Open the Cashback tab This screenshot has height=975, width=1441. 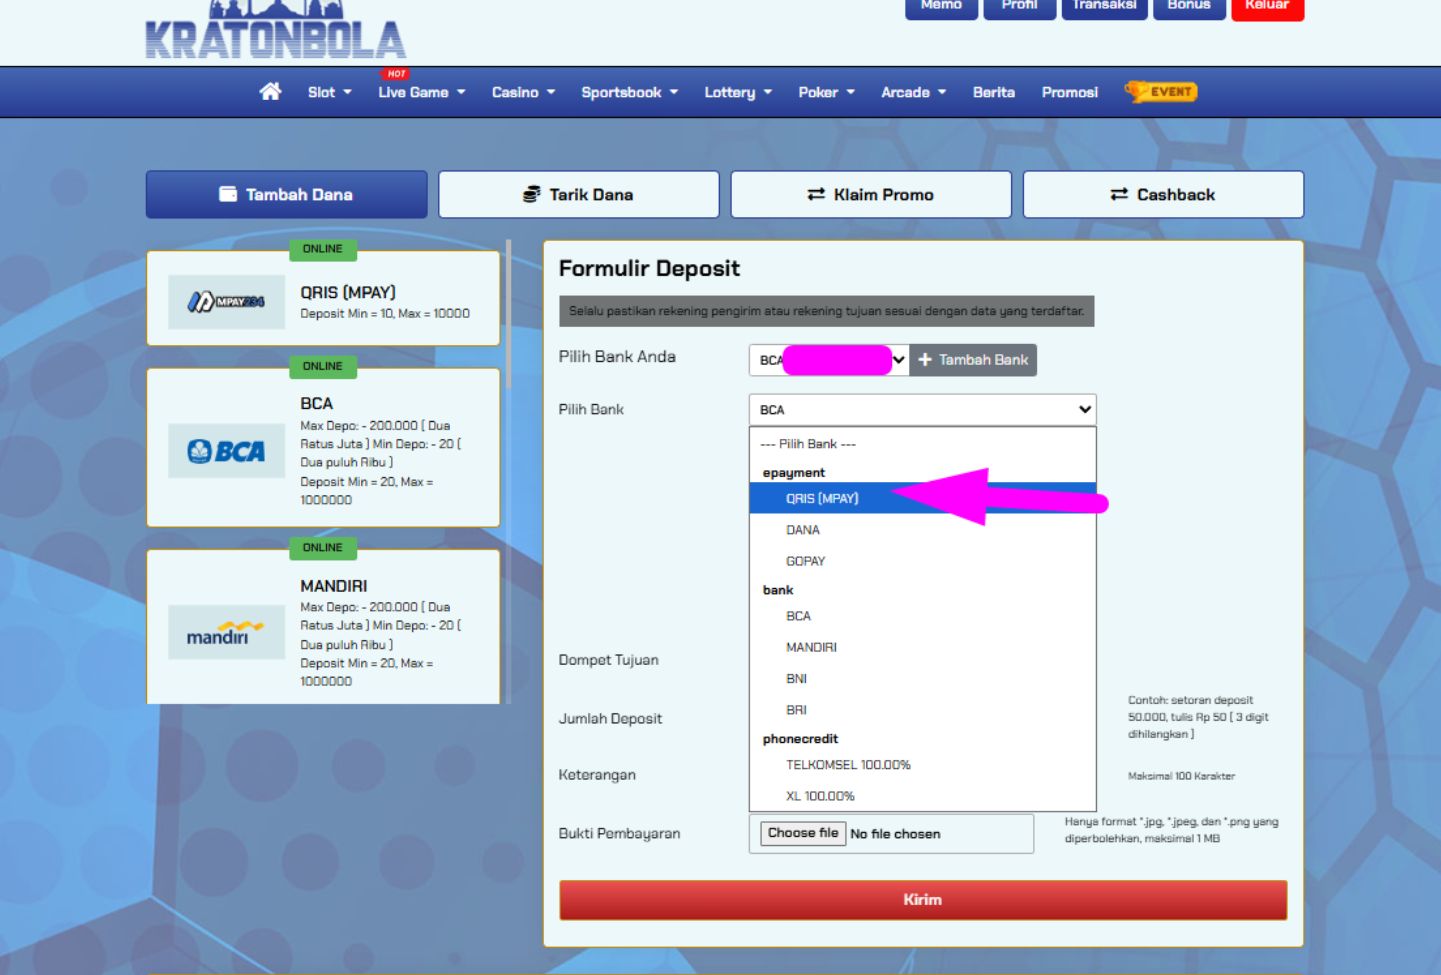[1163, 194]
